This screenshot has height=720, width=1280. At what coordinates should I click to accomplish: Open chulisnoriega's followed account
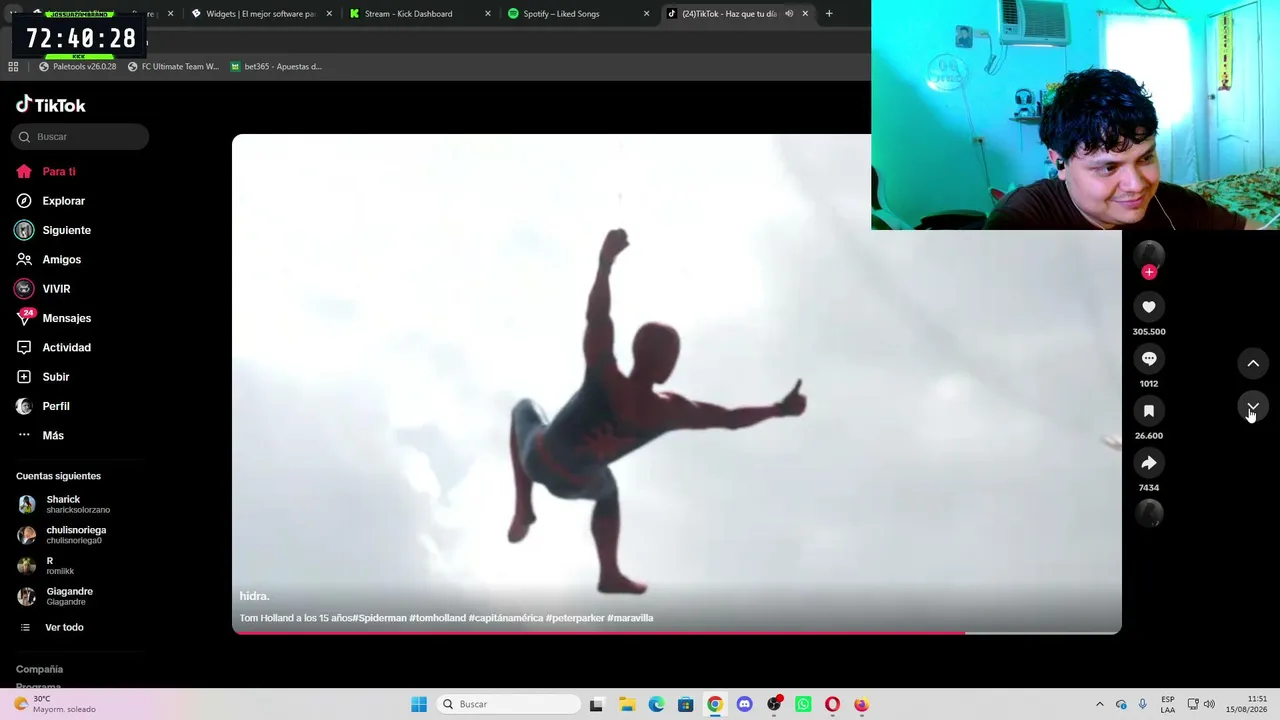coord(61,535)
